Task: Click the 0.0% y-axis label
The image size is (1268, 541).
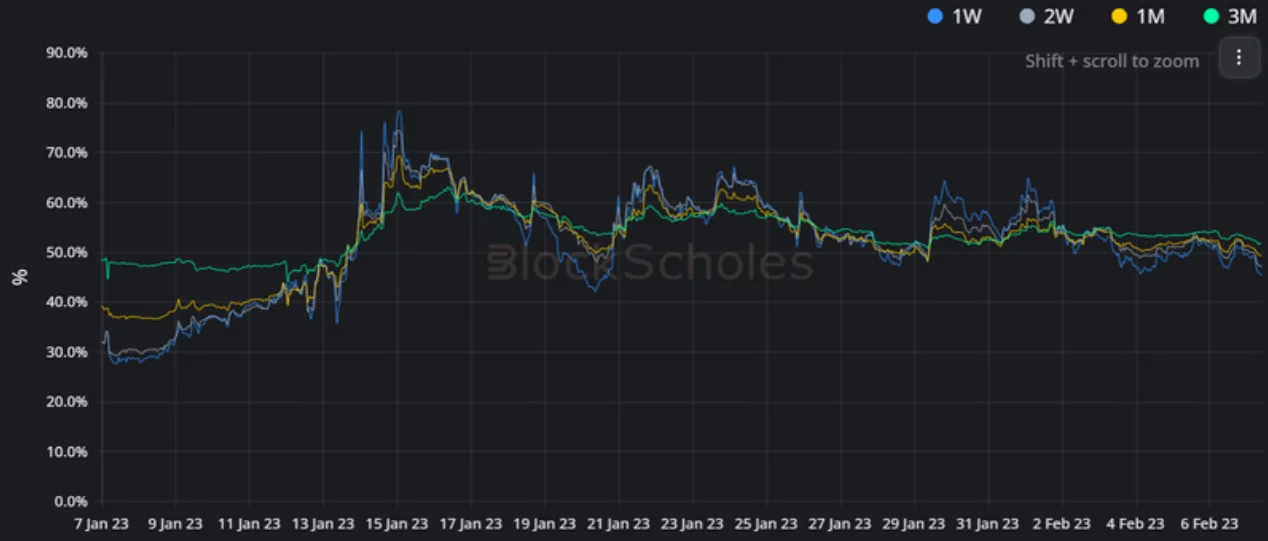Action: [x=71, y=502]
